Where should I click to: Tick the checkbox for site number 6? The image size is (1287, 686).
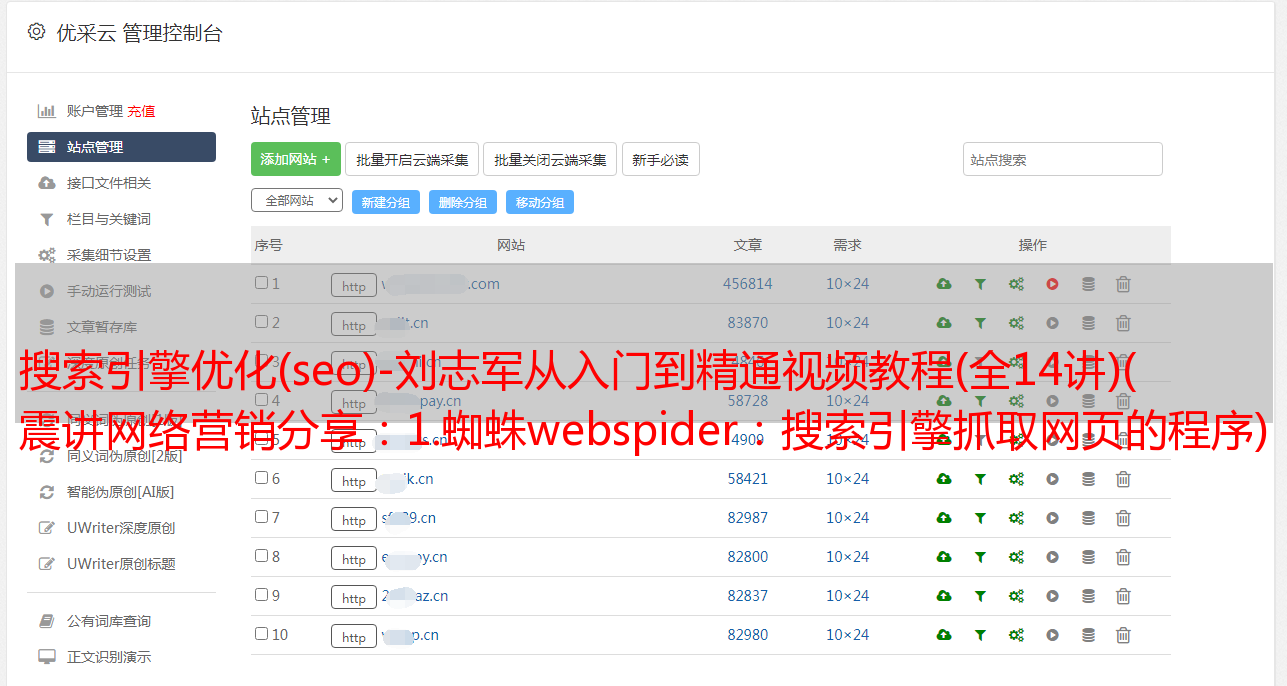(x=261, y=478)
